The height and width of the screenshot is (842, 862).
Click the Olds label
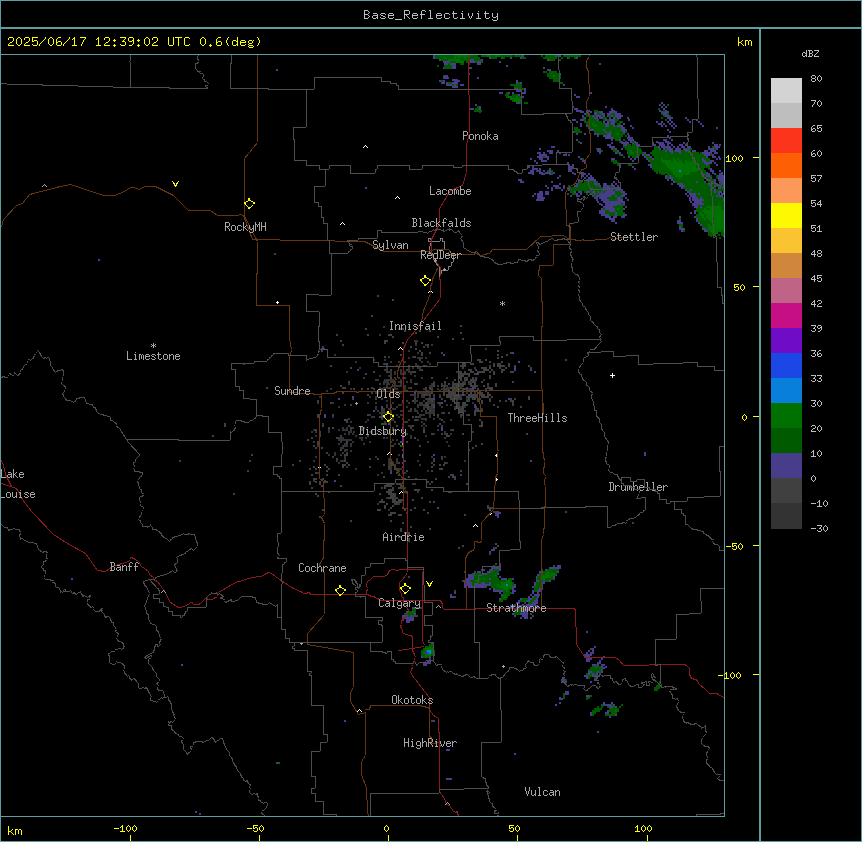coord(388,394)
